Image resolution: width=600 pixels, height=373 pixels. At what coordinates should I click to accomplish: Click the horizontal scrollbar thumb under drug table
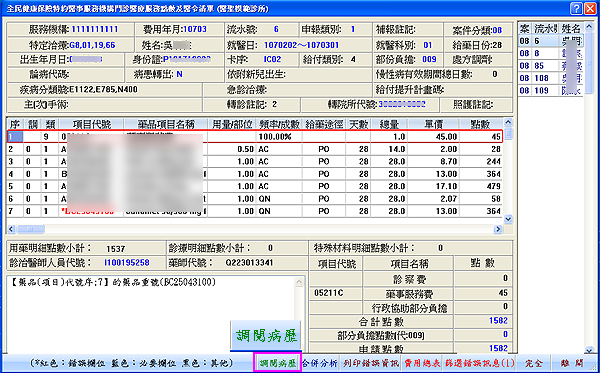[x=30, y=229]
